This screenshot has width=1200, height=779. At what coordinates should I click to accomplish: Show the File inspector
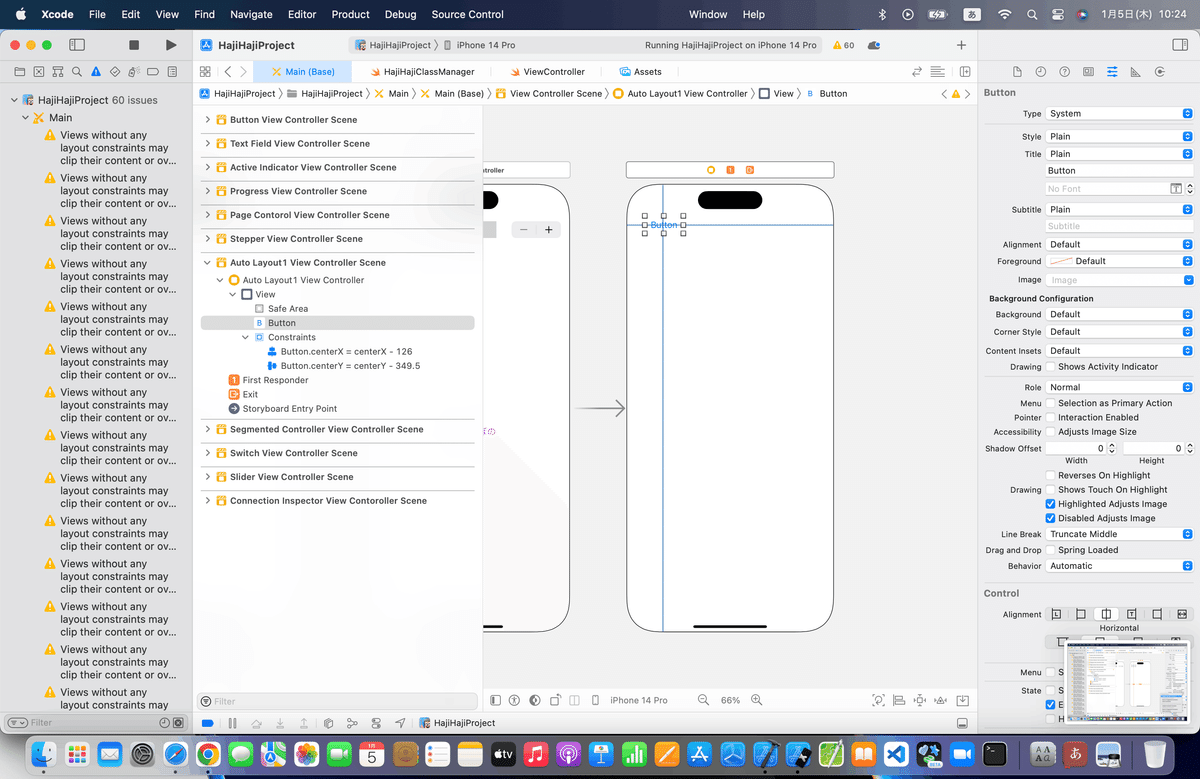coord(1017,72)
